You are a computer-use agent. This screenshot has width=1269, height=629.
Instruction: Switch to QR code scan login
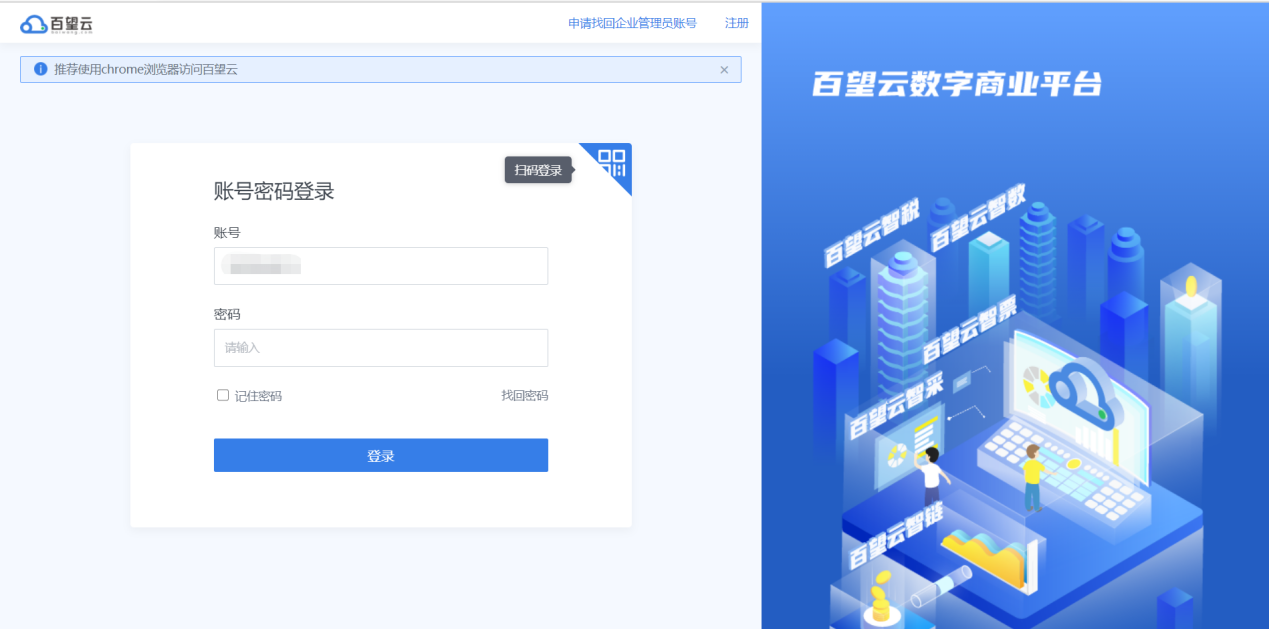click(612, 162)
